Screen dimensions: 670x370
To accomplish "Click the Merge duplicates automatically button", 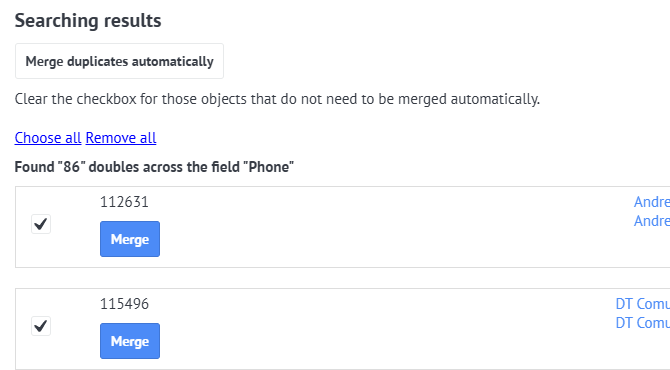I will coord(119,61).
